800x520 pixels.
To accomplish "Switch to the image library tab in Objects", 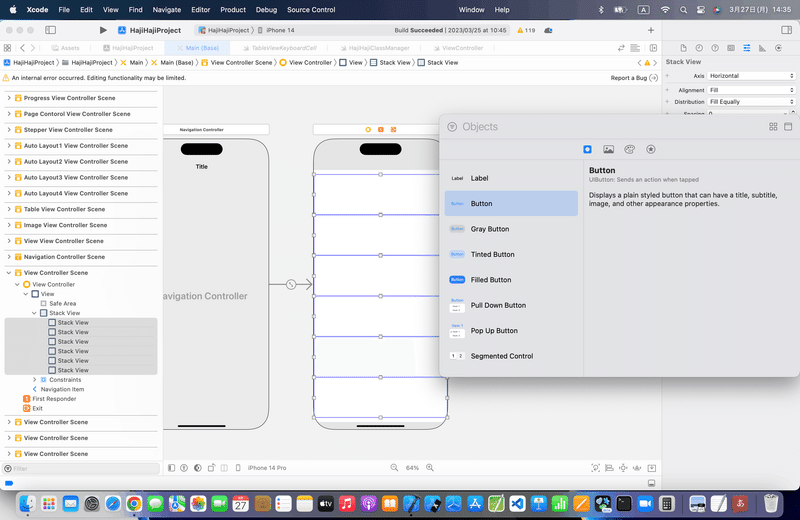I will tap(608, 150).
